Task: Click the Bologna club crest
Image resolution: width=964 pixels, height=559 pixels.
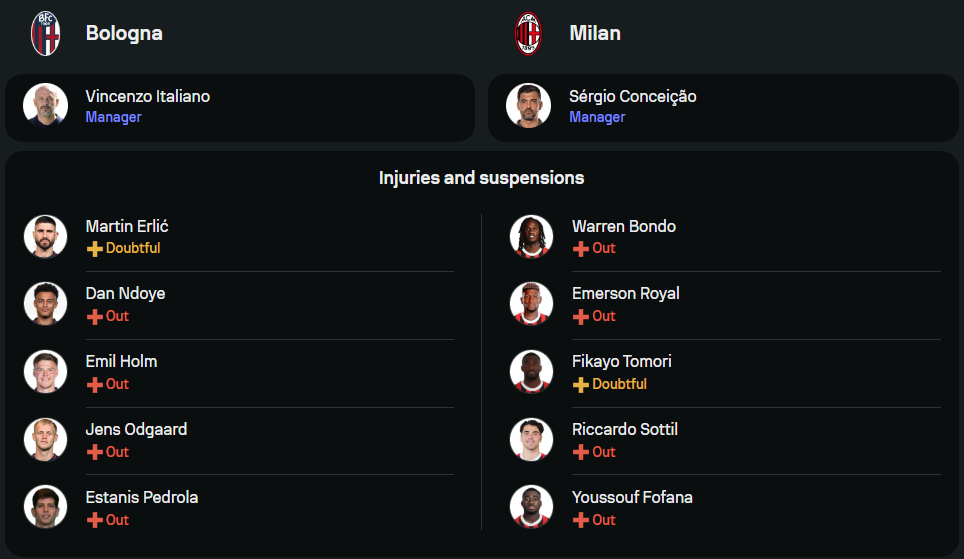Action: point(45,33)
